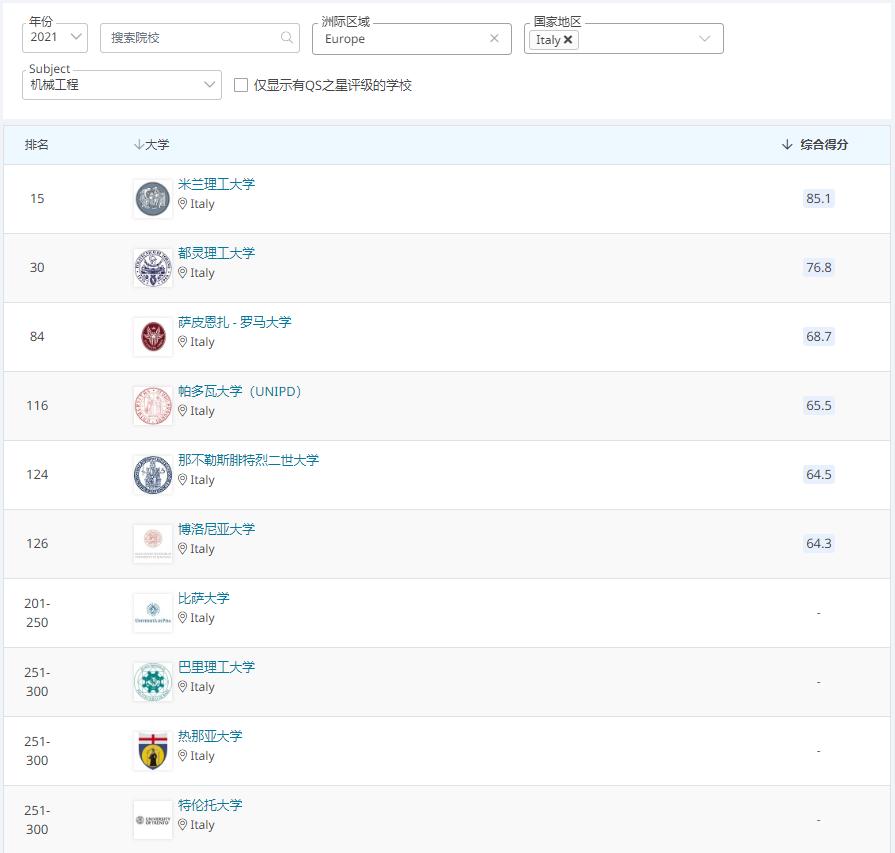Click 帕多瓦大学 logo thumbnail
This screenshot has width=895, height=853.
153,406
